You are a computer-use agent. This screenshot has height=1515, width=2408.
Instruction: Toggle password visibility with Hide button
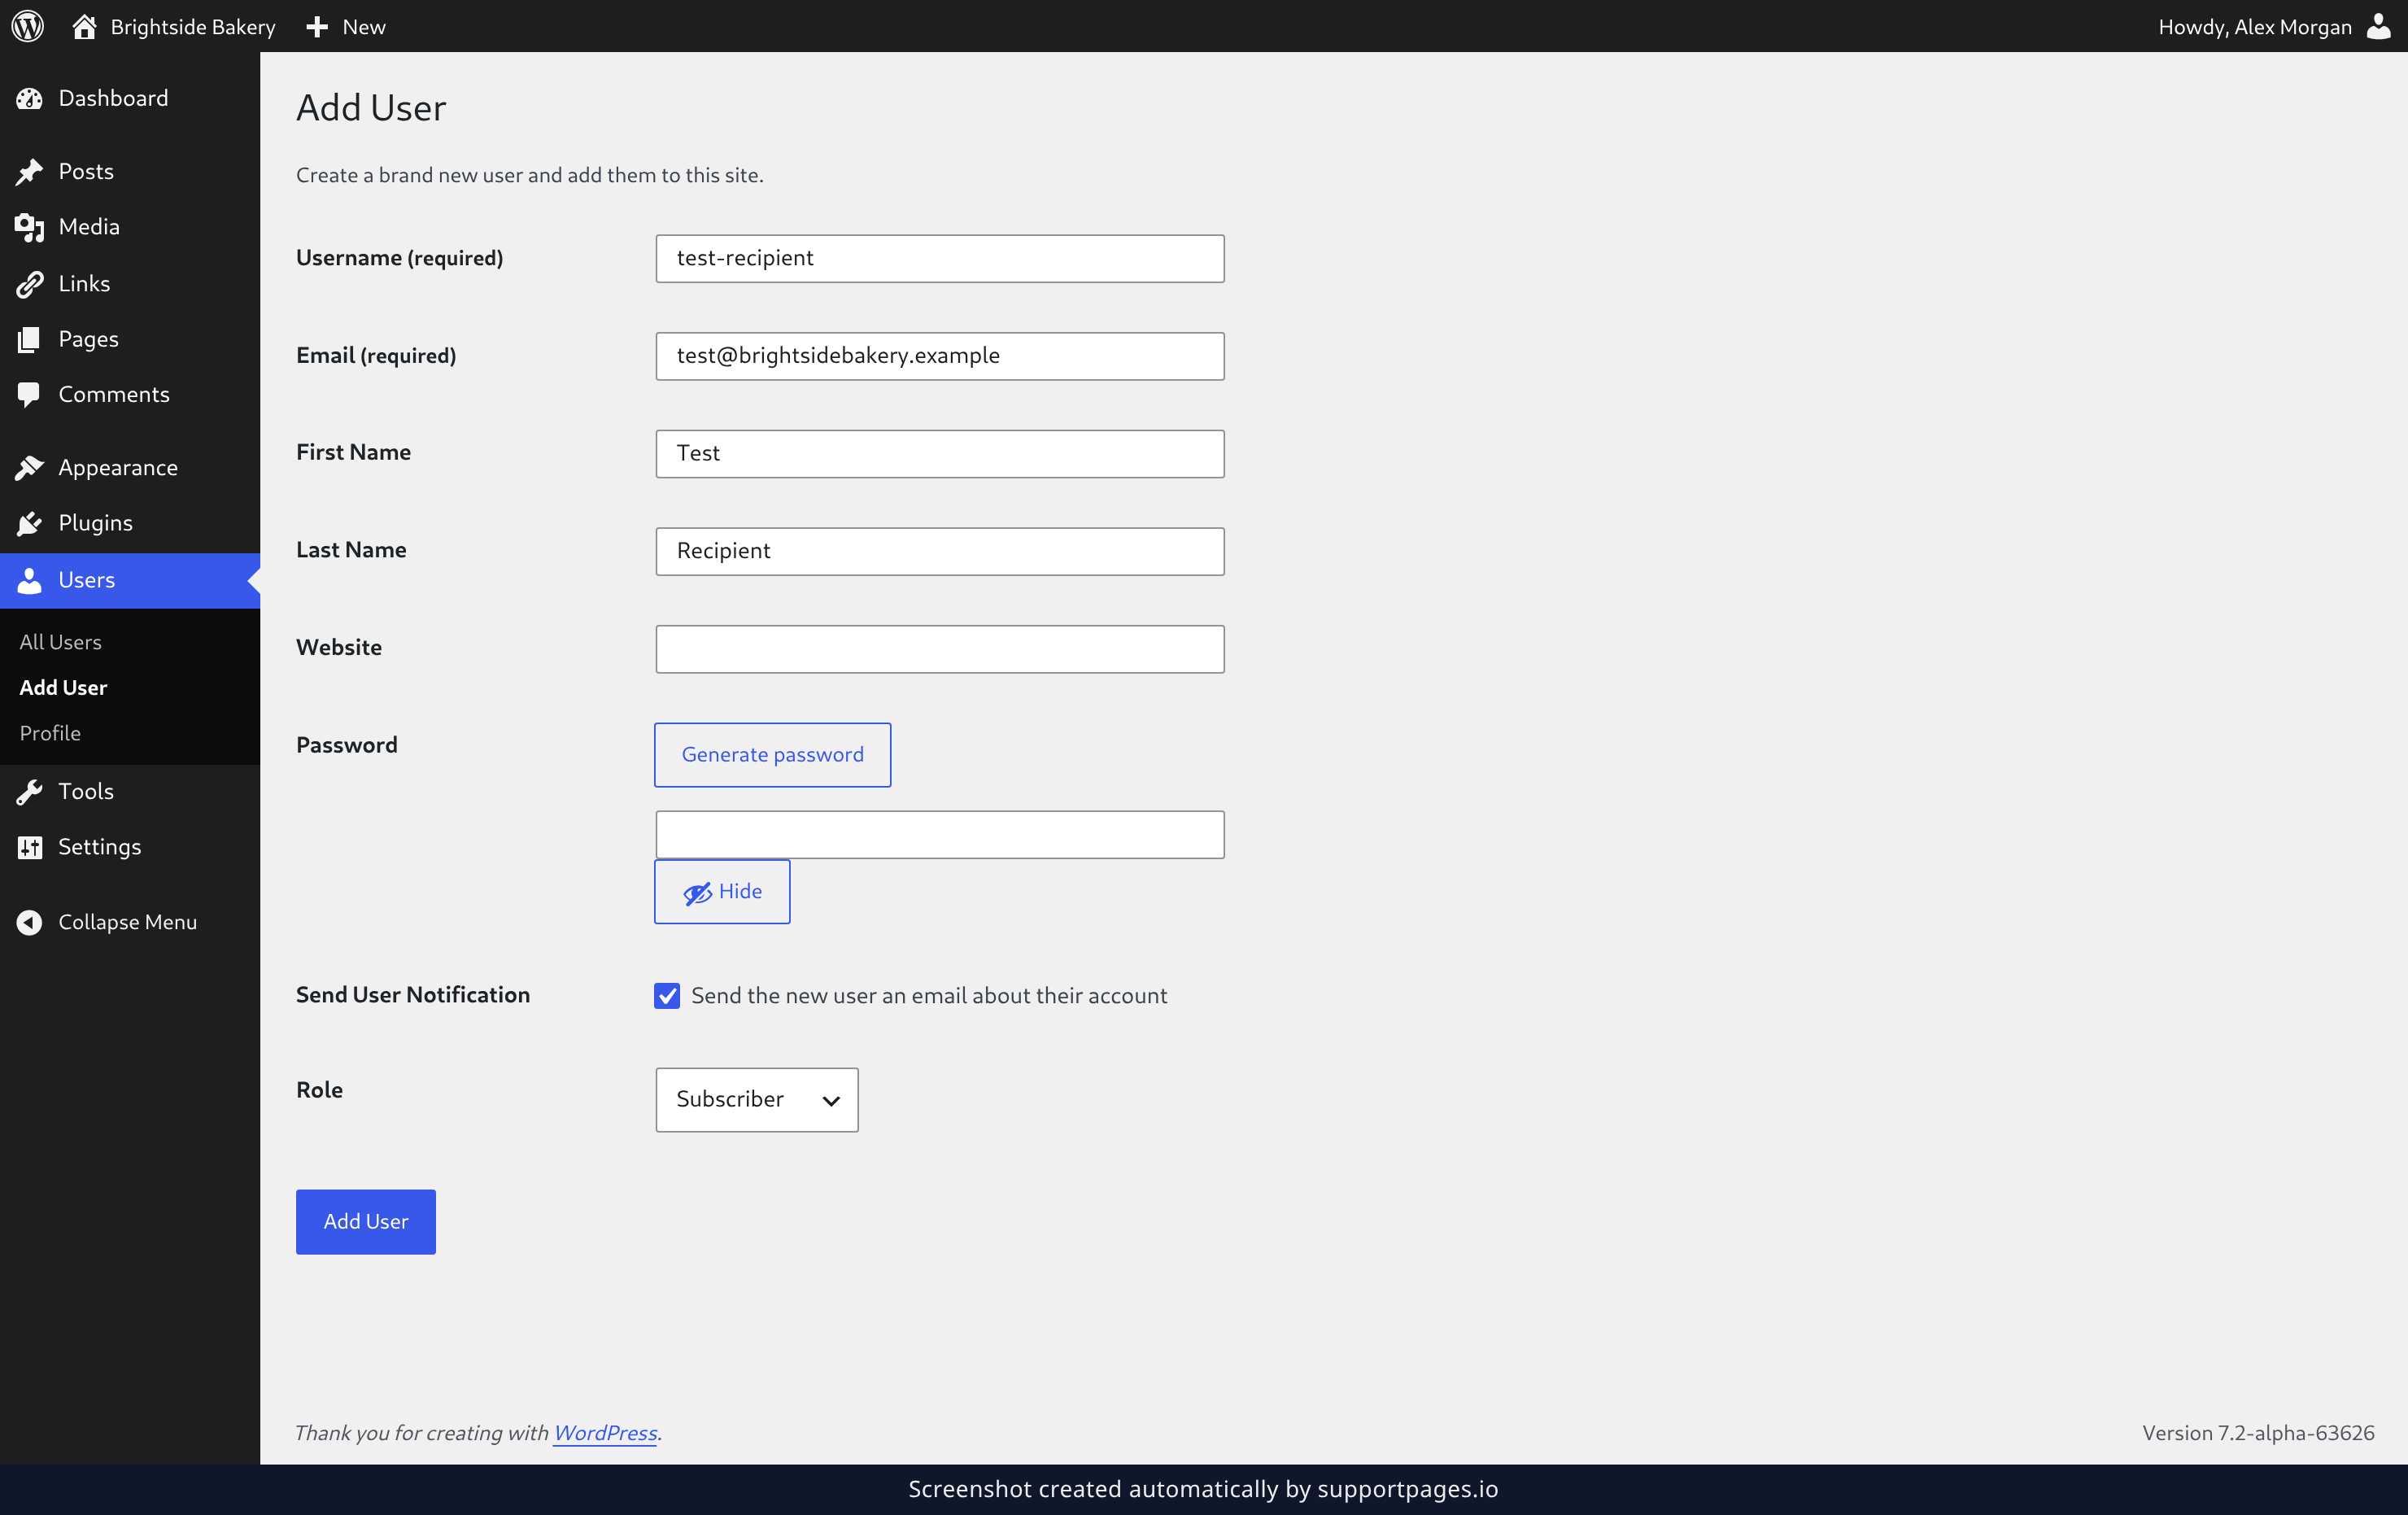point(722,891)
